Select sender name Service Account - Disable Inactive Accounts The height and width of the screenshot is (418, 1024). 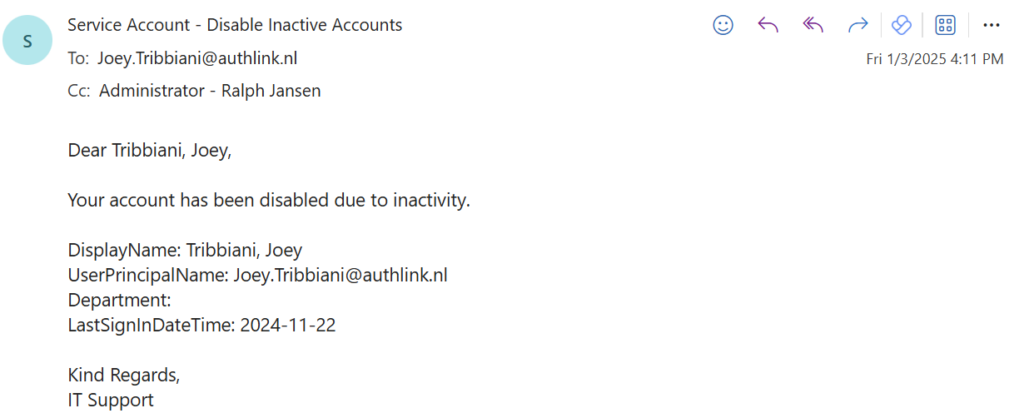pos(234,25)
